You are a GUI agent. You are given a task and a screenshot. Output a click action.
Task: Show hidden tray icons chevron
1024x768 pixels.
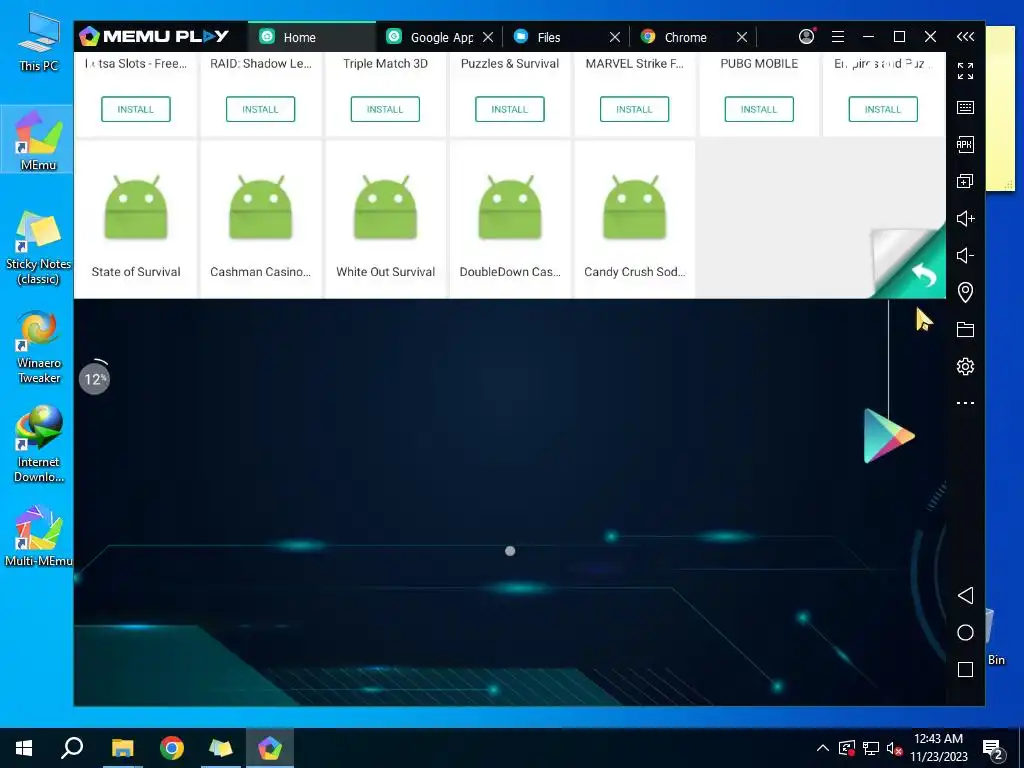(x=823, y=748)
